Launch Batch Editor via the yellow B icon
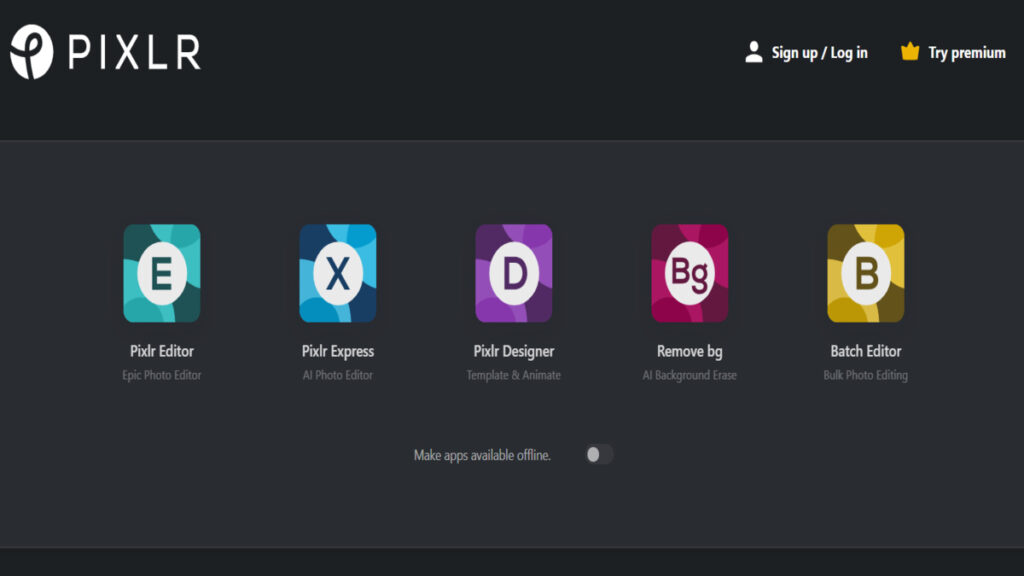 (x=866, y=273)
